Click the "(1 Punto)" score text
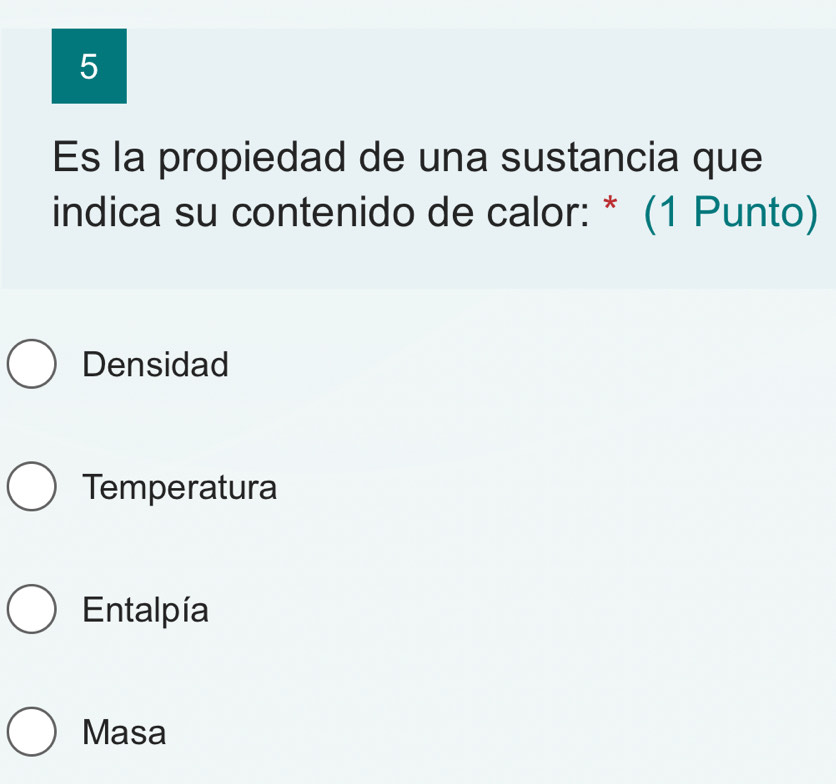Image resolution: width=836 pixels, height=784 pixels. (731, 214)
